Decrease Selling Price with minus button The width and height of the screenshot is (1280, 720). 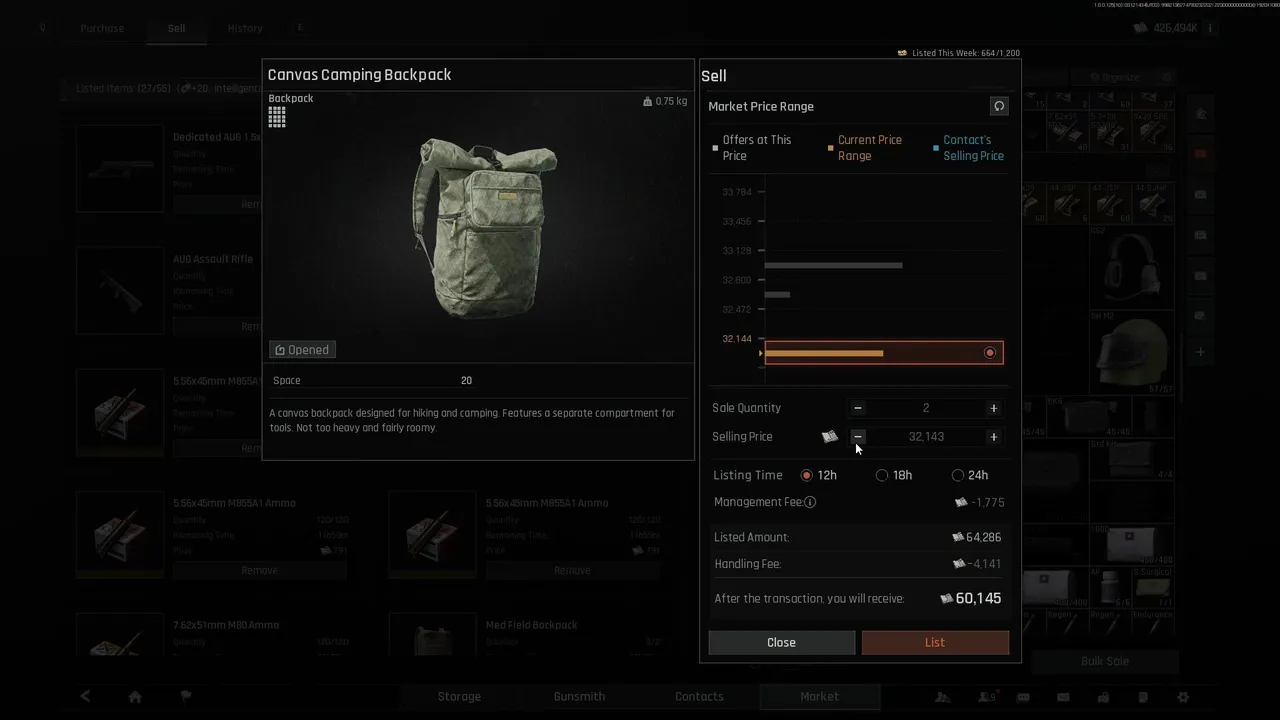coord(858,437)
